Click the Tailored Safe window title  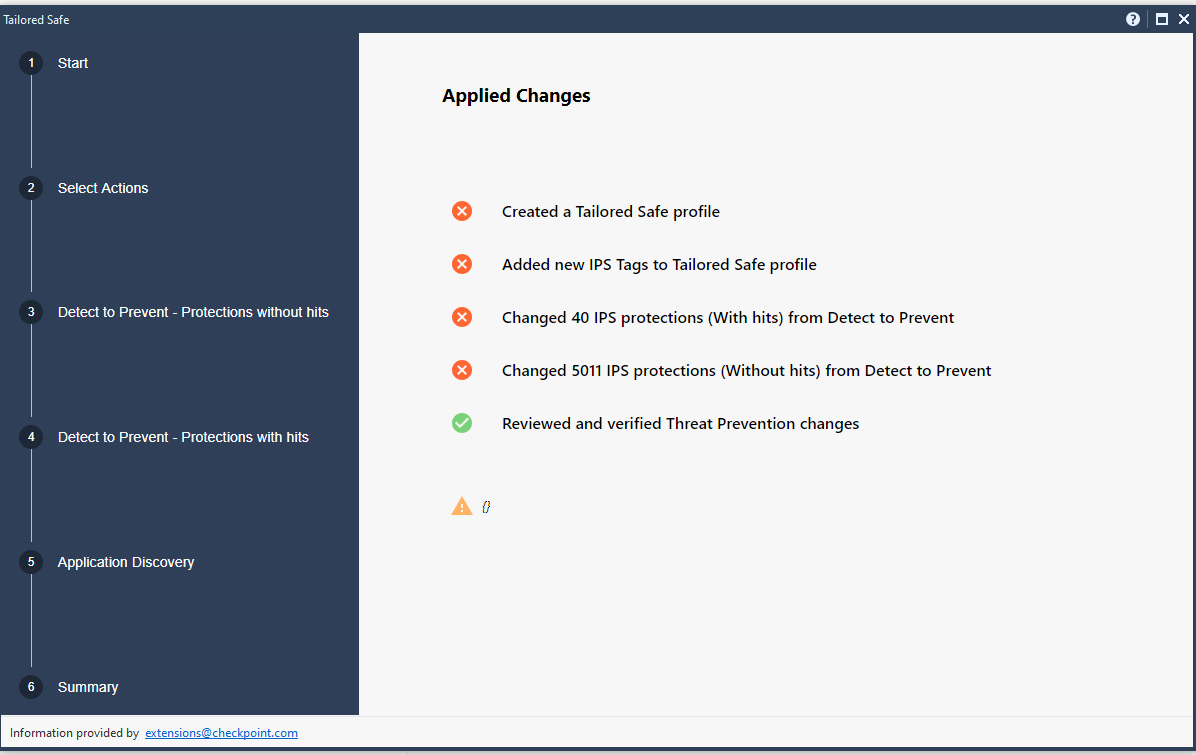[36, 20]
